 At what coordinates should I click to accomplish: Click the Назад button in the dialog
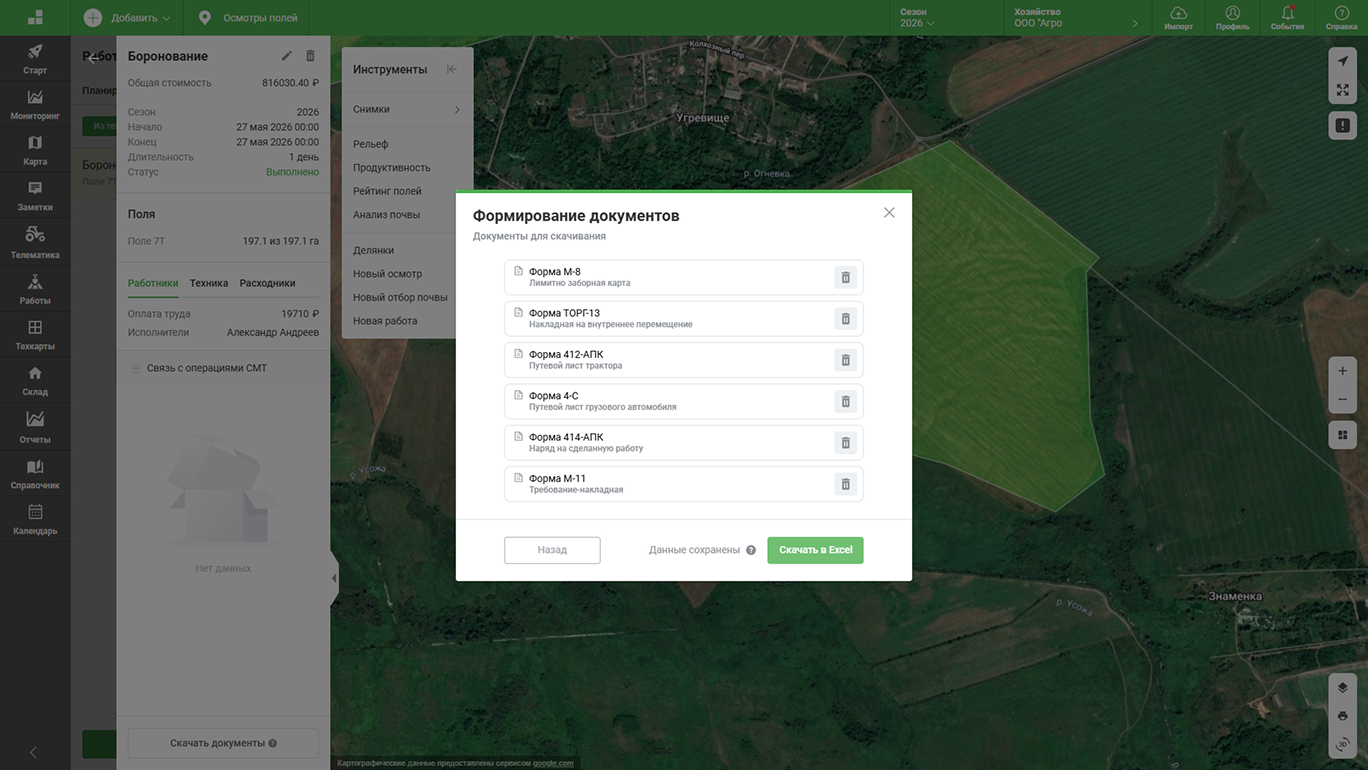[x=552, y=550]
